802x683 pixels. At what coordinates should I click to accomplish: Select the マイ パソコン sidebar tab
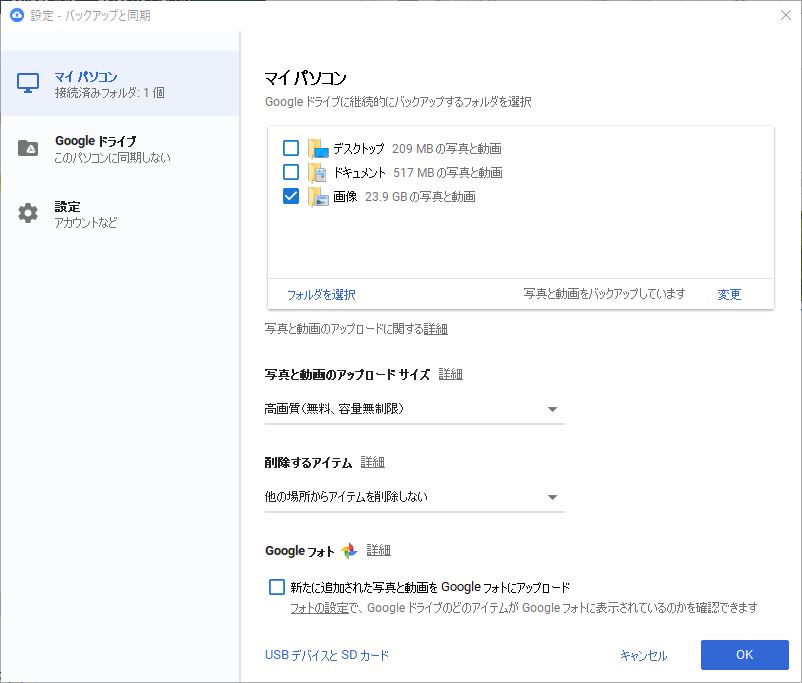coord(120,83)
